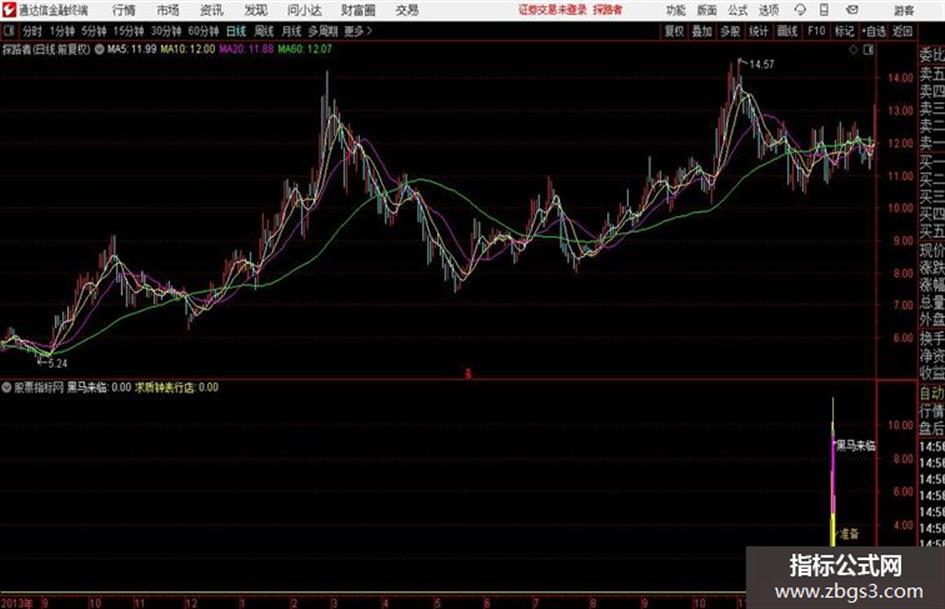This screenshot has height=609, width=945.
Task: Open the 市场 menu
Action: tap(168, 10)
